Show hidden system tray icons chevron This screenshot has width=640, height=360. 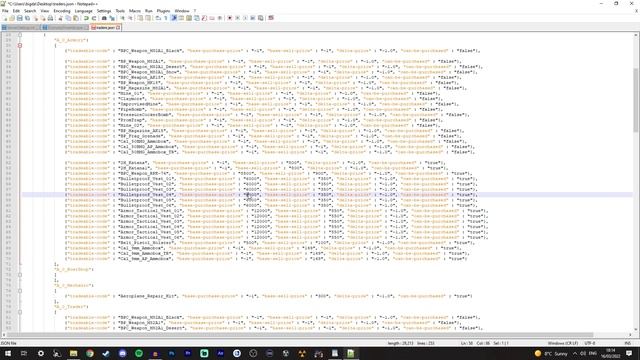pos(575,353)
